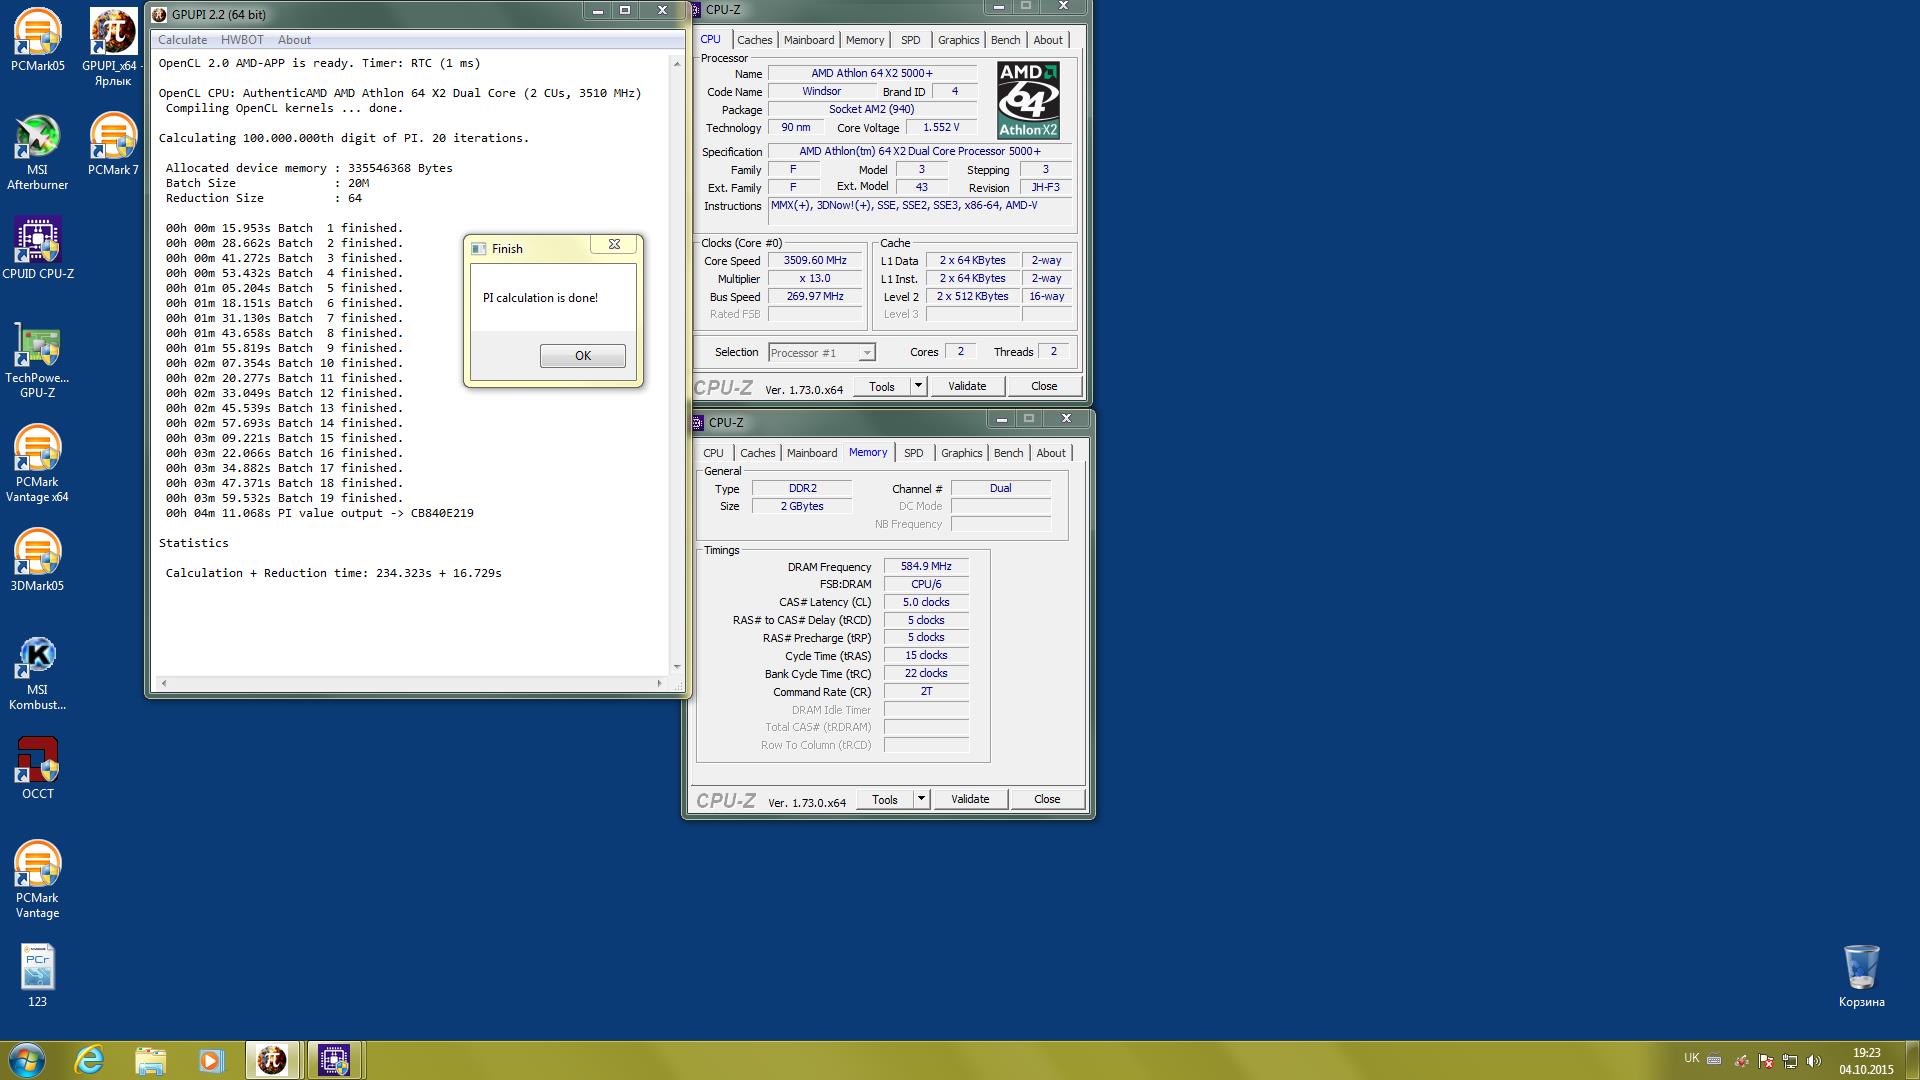Launch CPUID CPU-Z desktop shortcut
The width and height of the screenshot is (1920, 1080).
point(37,248)
